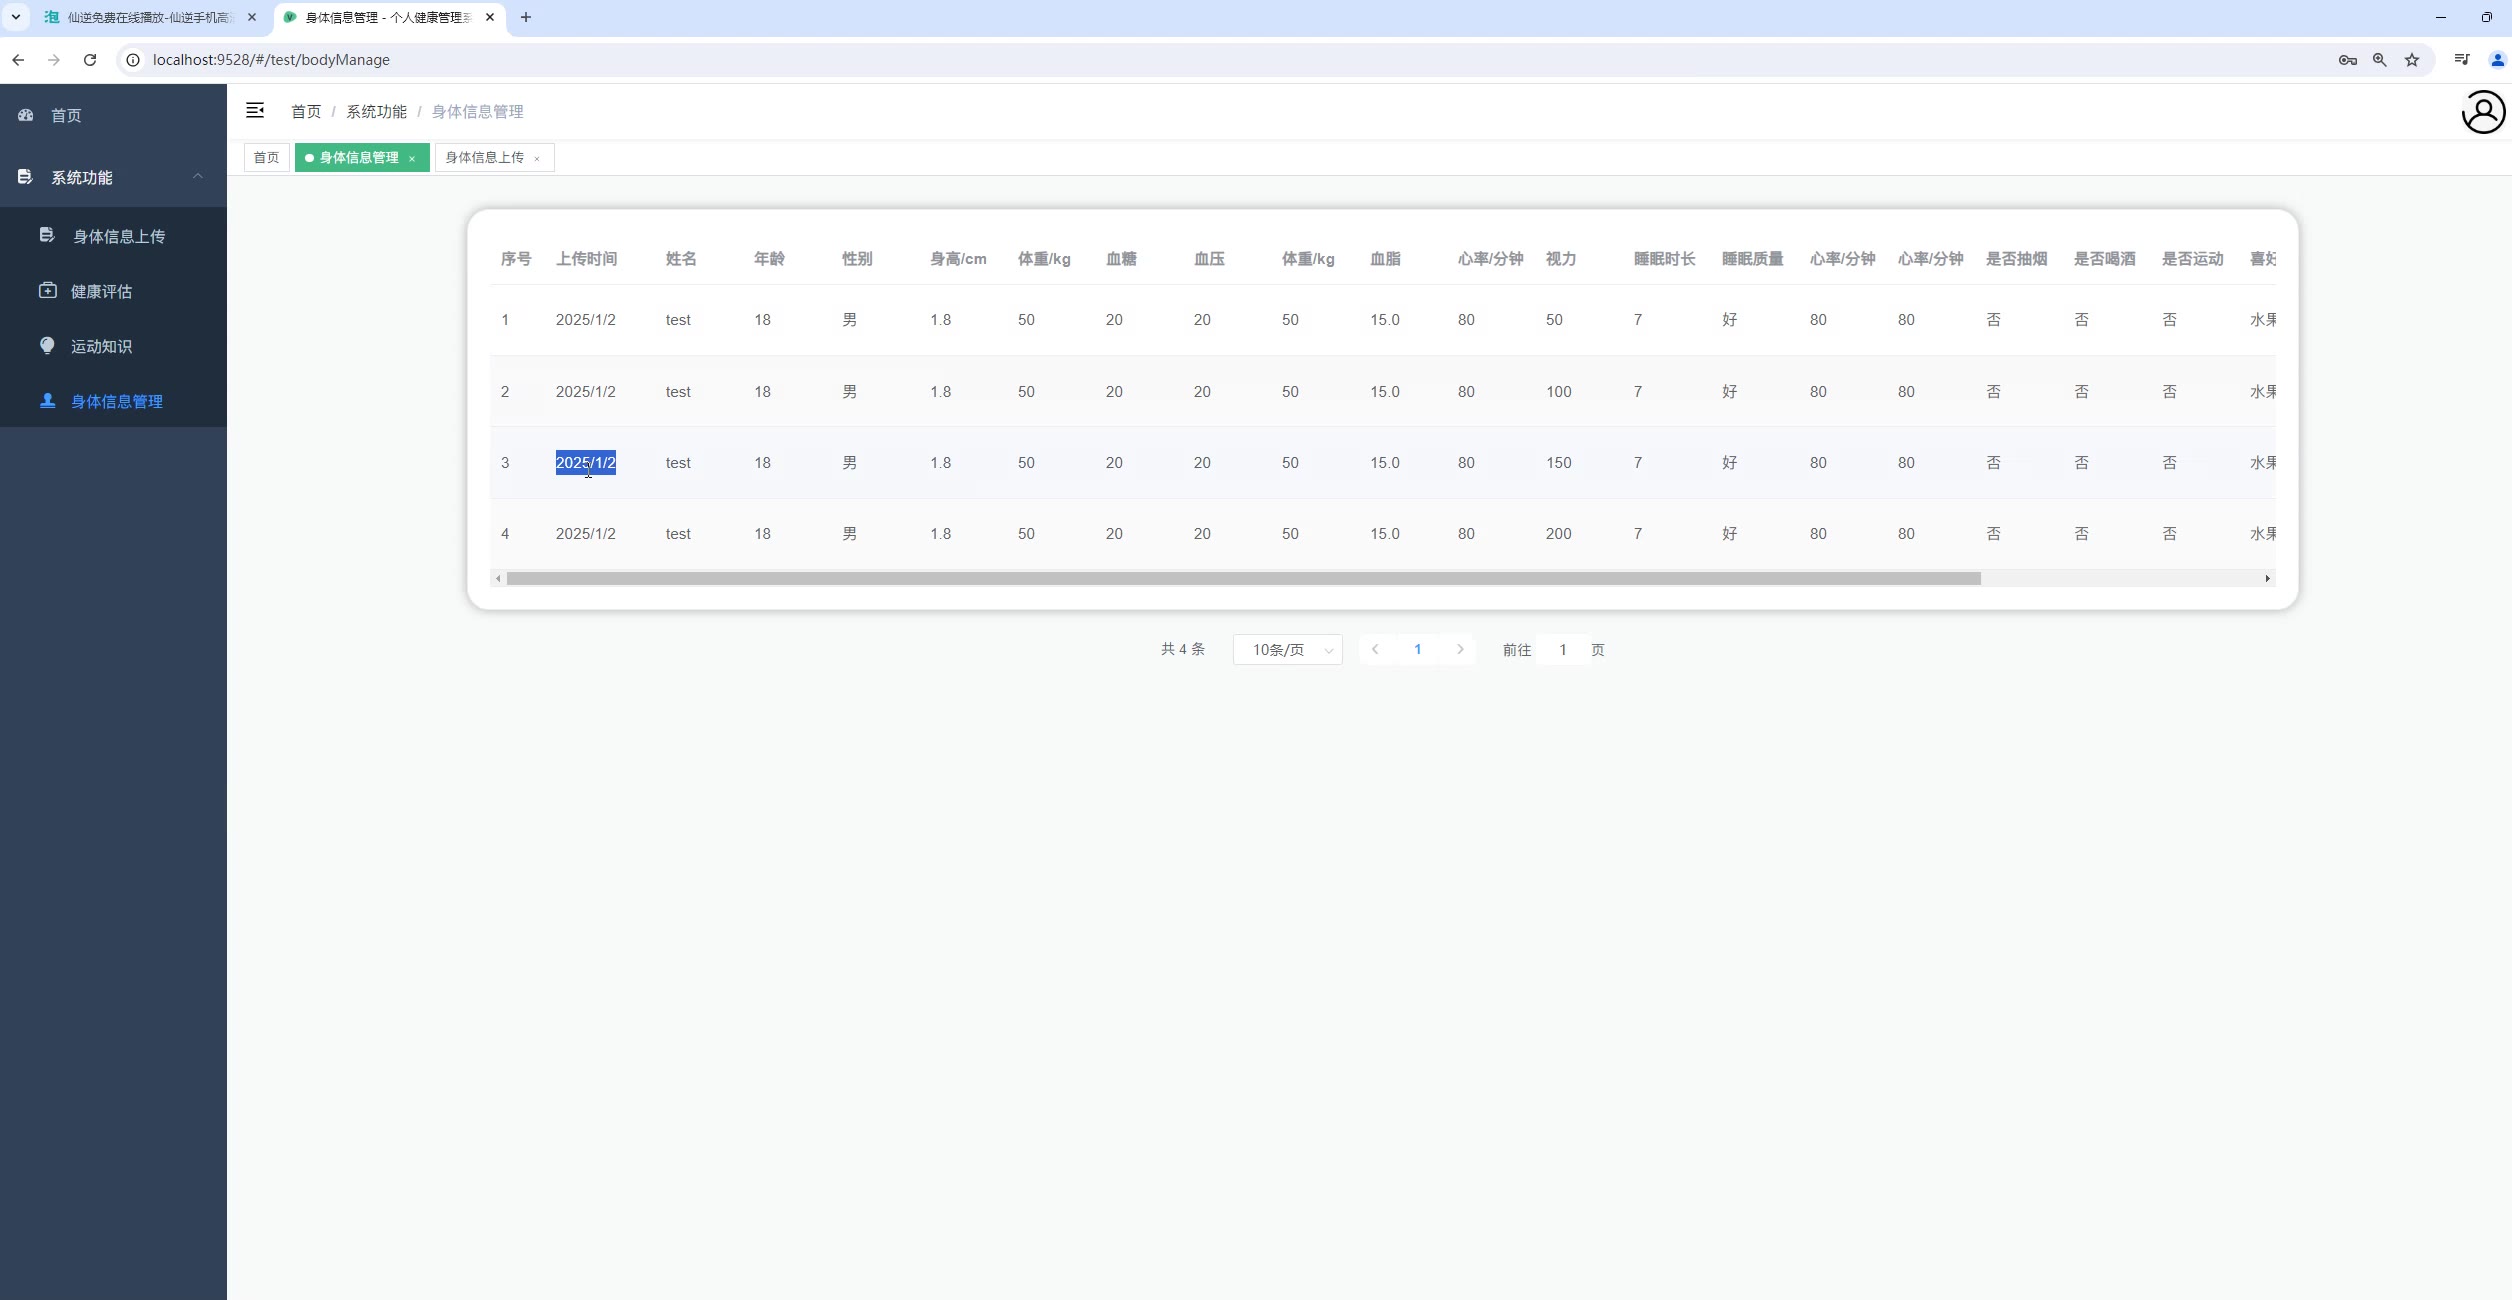Bookmark the page with star icon
The height and width of the screenshot is (1300, 2512).
pos(2412,60)
